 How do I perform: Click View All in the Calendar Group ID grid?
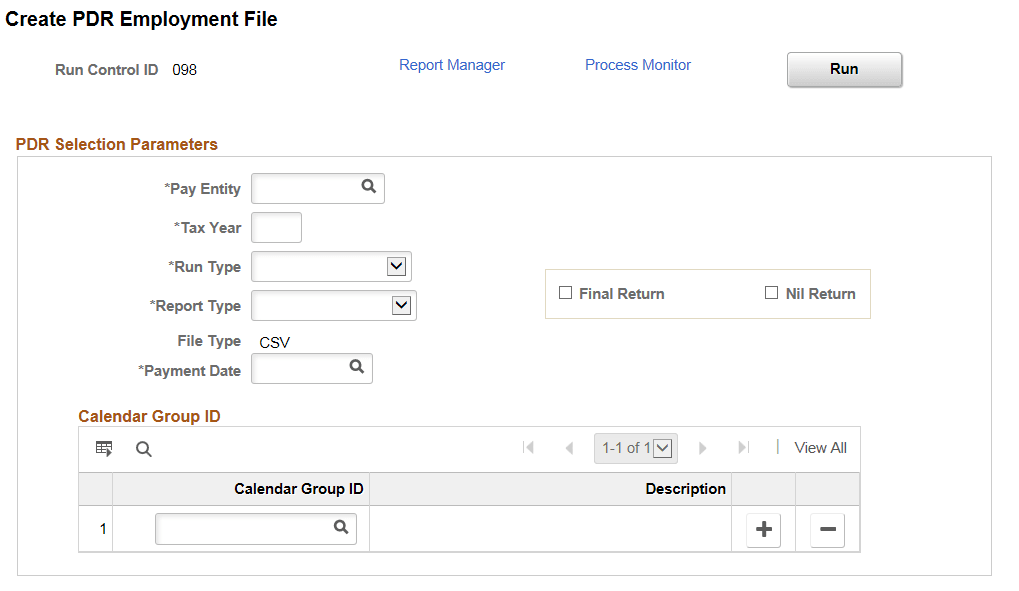click(x=820, y=447)
